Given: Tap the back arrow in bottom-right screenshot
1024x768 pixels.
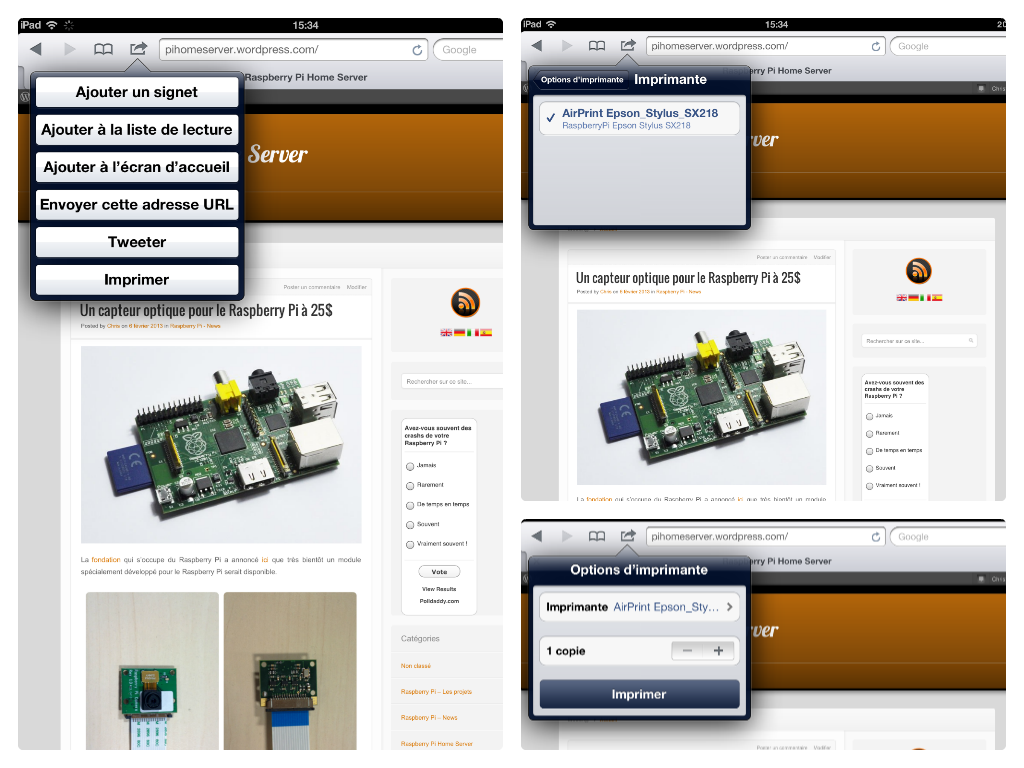Looking at the screenshot, I should click(x=537, y=536).
